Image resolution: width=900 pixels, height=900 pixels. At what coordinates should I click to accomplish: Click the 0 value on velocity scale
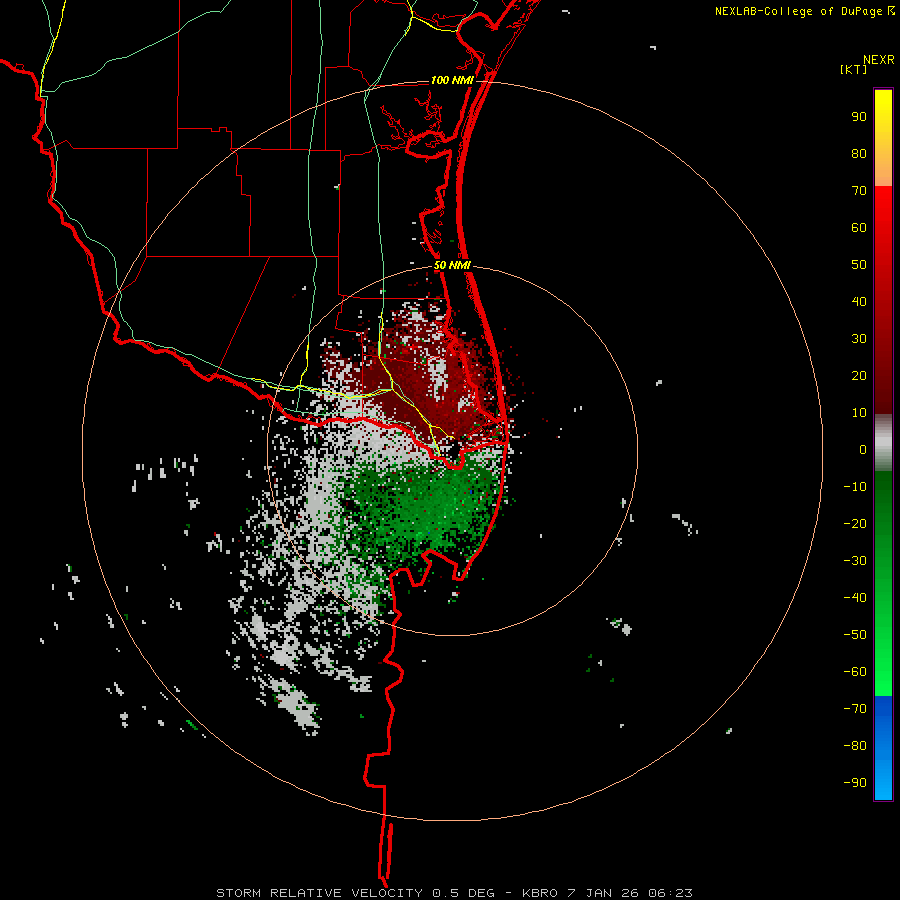pyautogui.click(x=863, y=450)
